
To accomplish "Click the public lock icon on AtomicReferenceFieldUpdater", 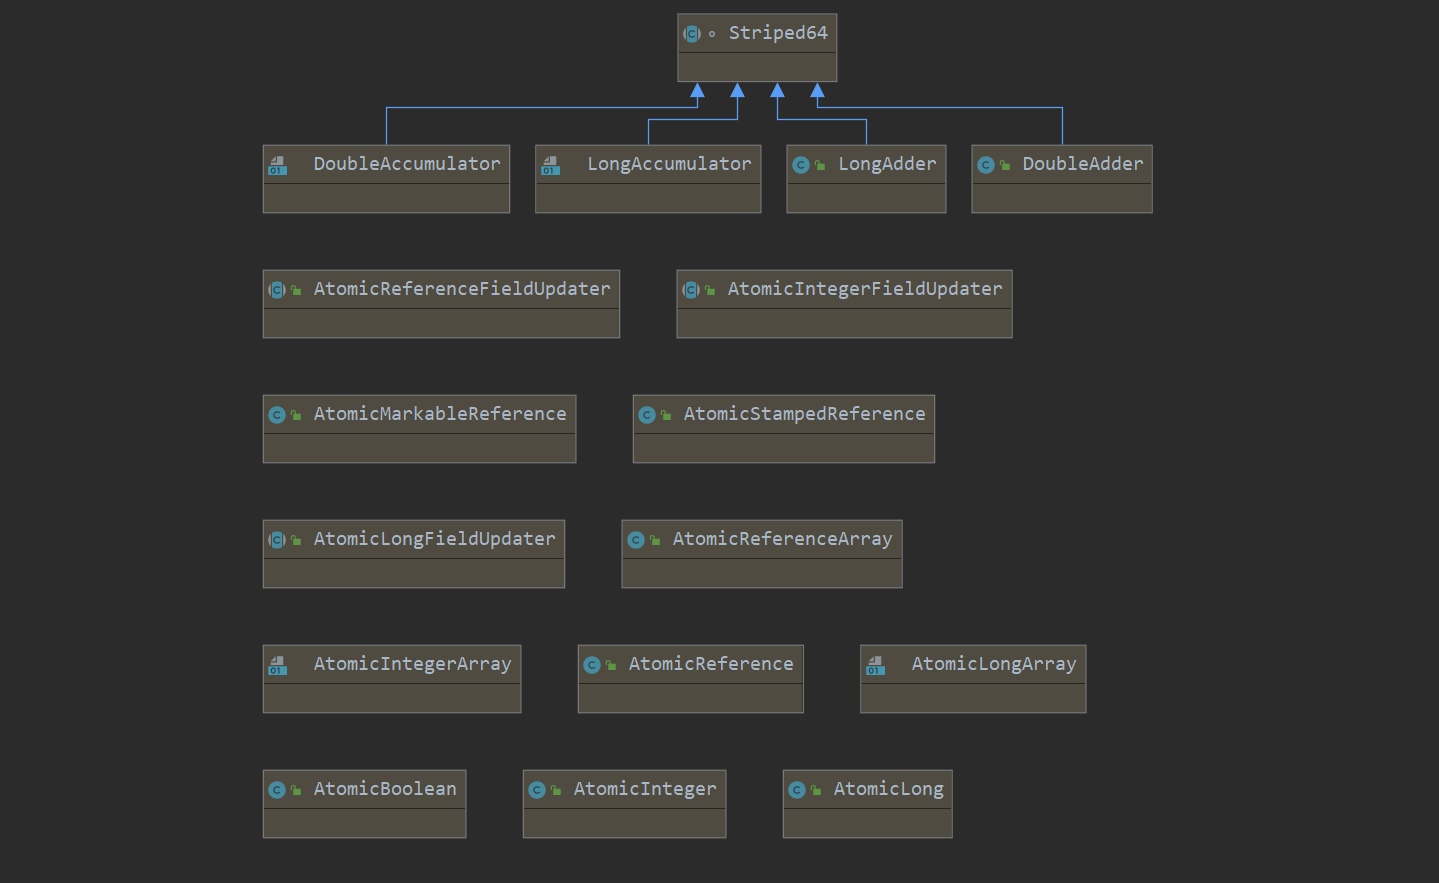I will (x=296, y=290).
